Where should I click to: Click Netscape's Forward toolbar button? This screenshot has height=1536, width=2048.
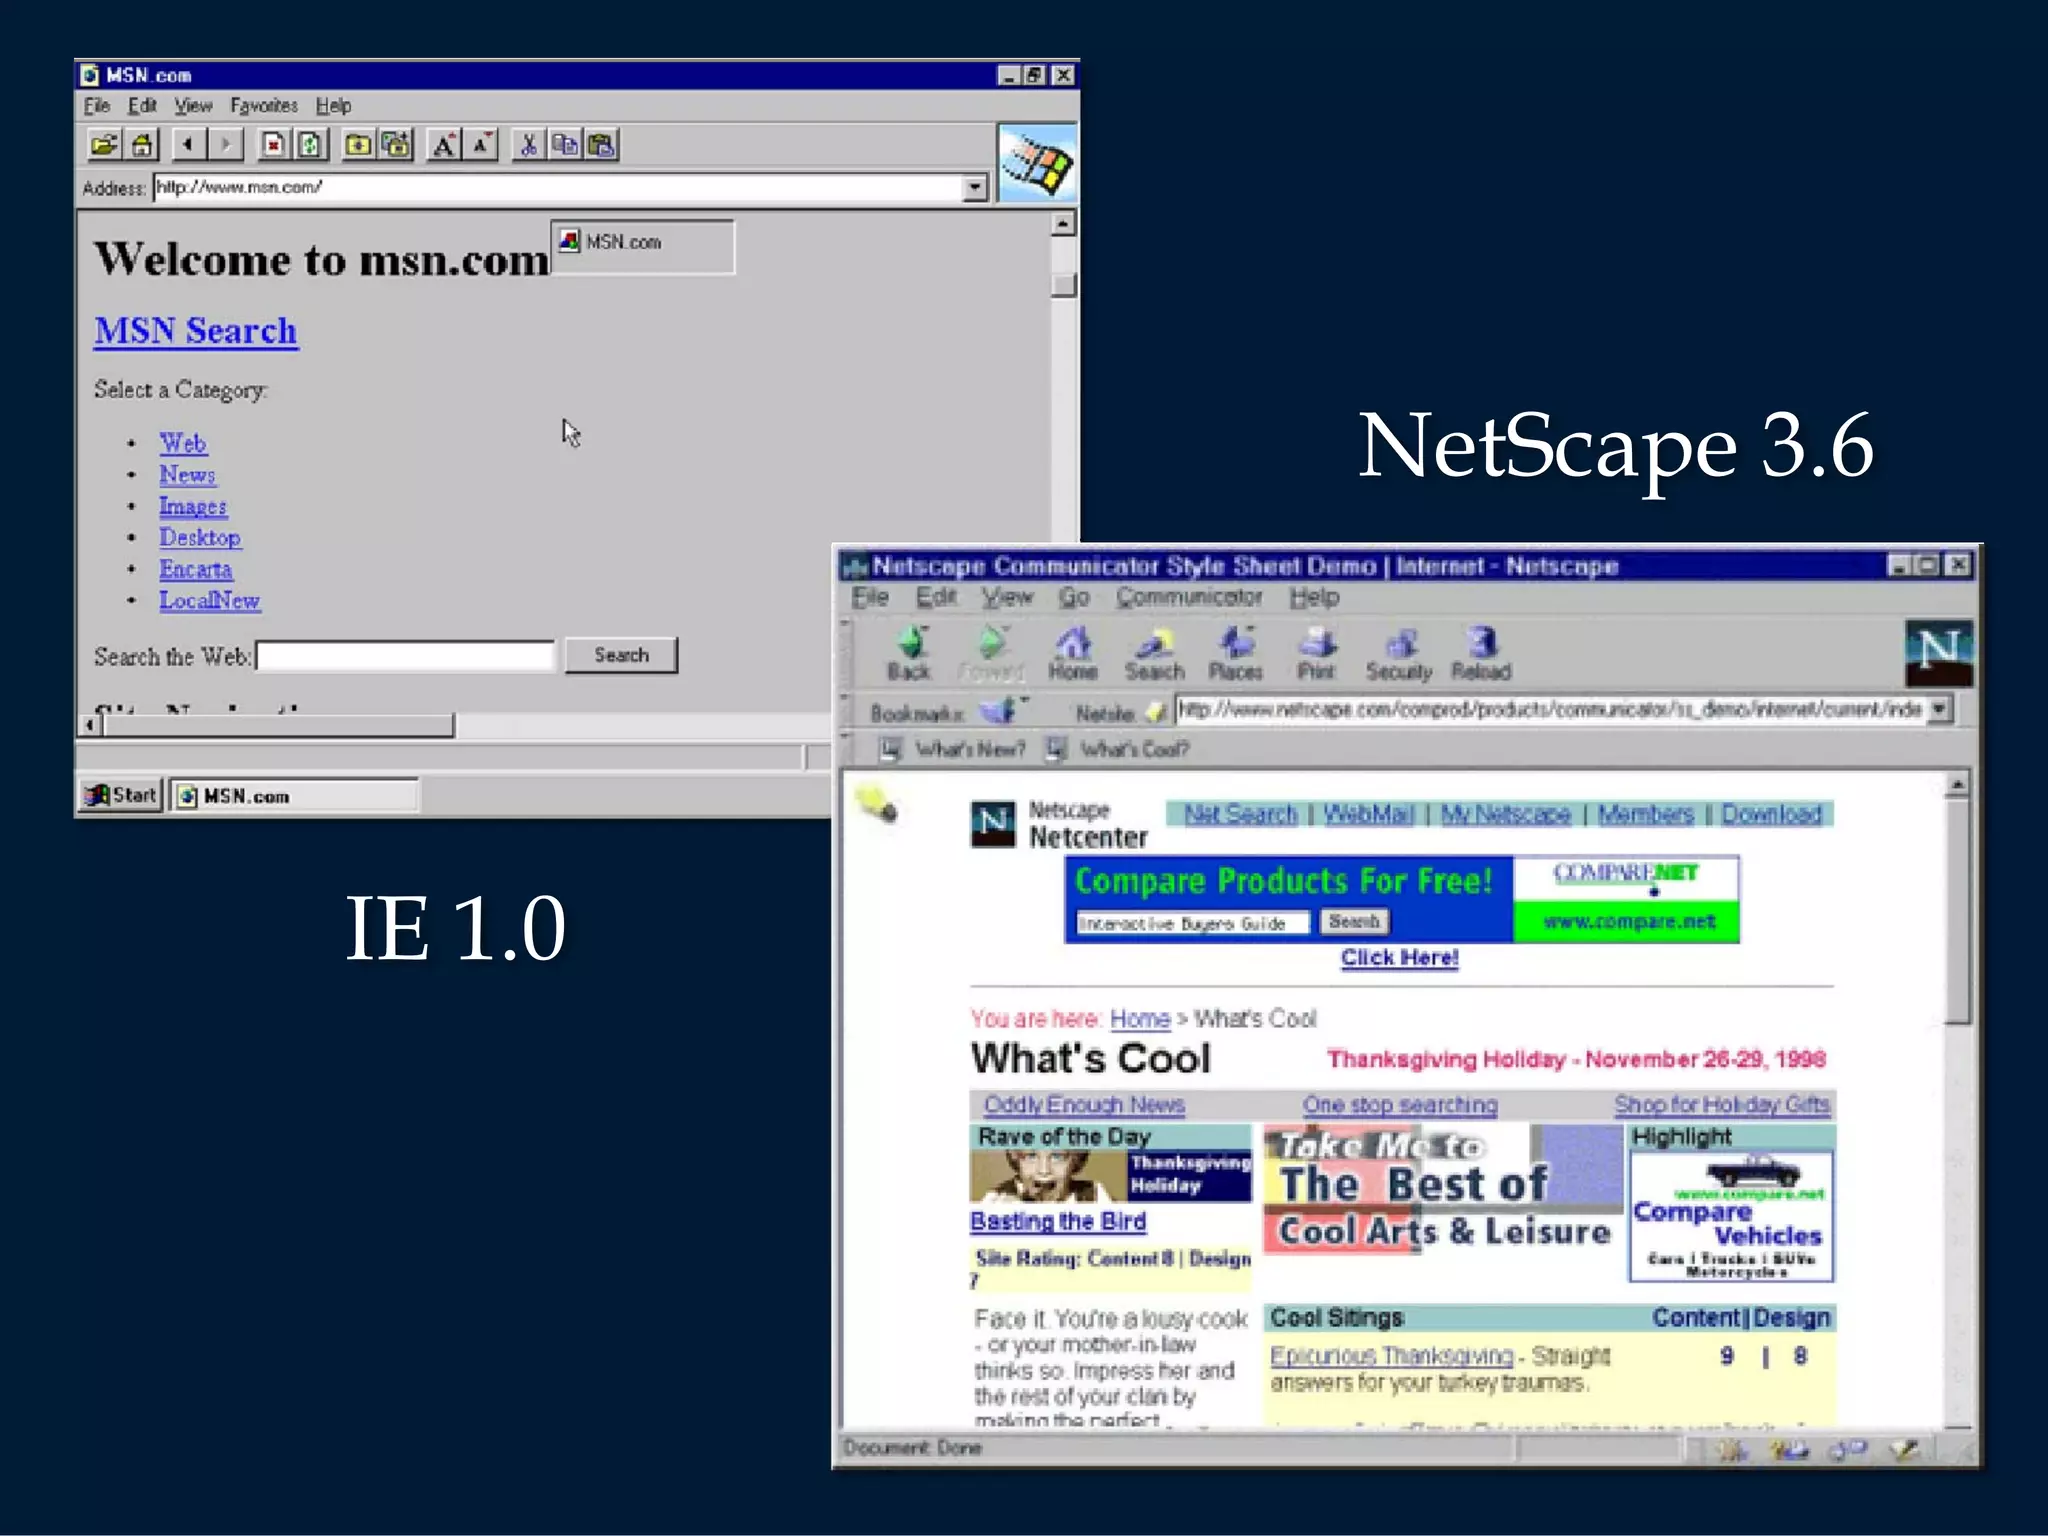click(991, 654)
